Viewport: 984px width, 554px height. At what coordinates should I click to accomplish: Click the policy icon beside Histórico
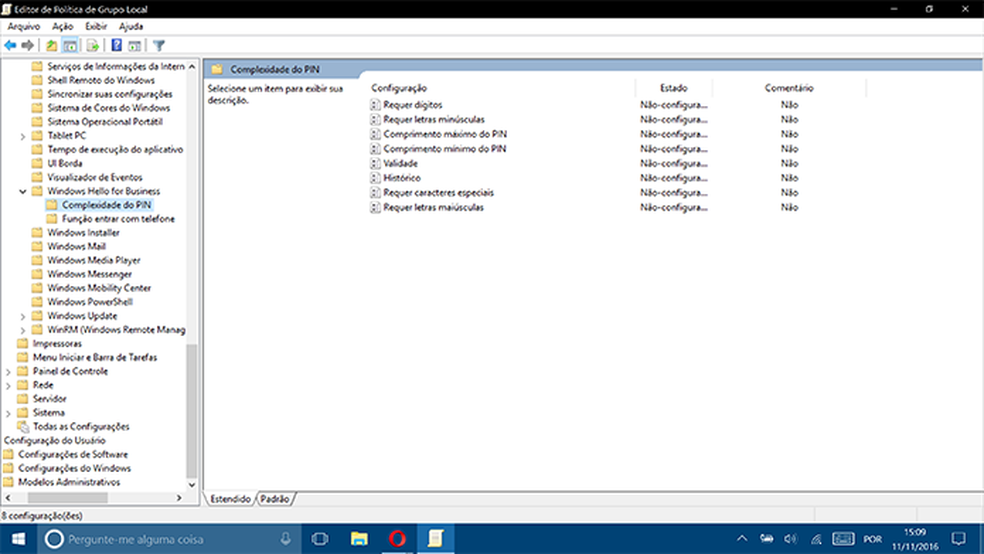375,178
